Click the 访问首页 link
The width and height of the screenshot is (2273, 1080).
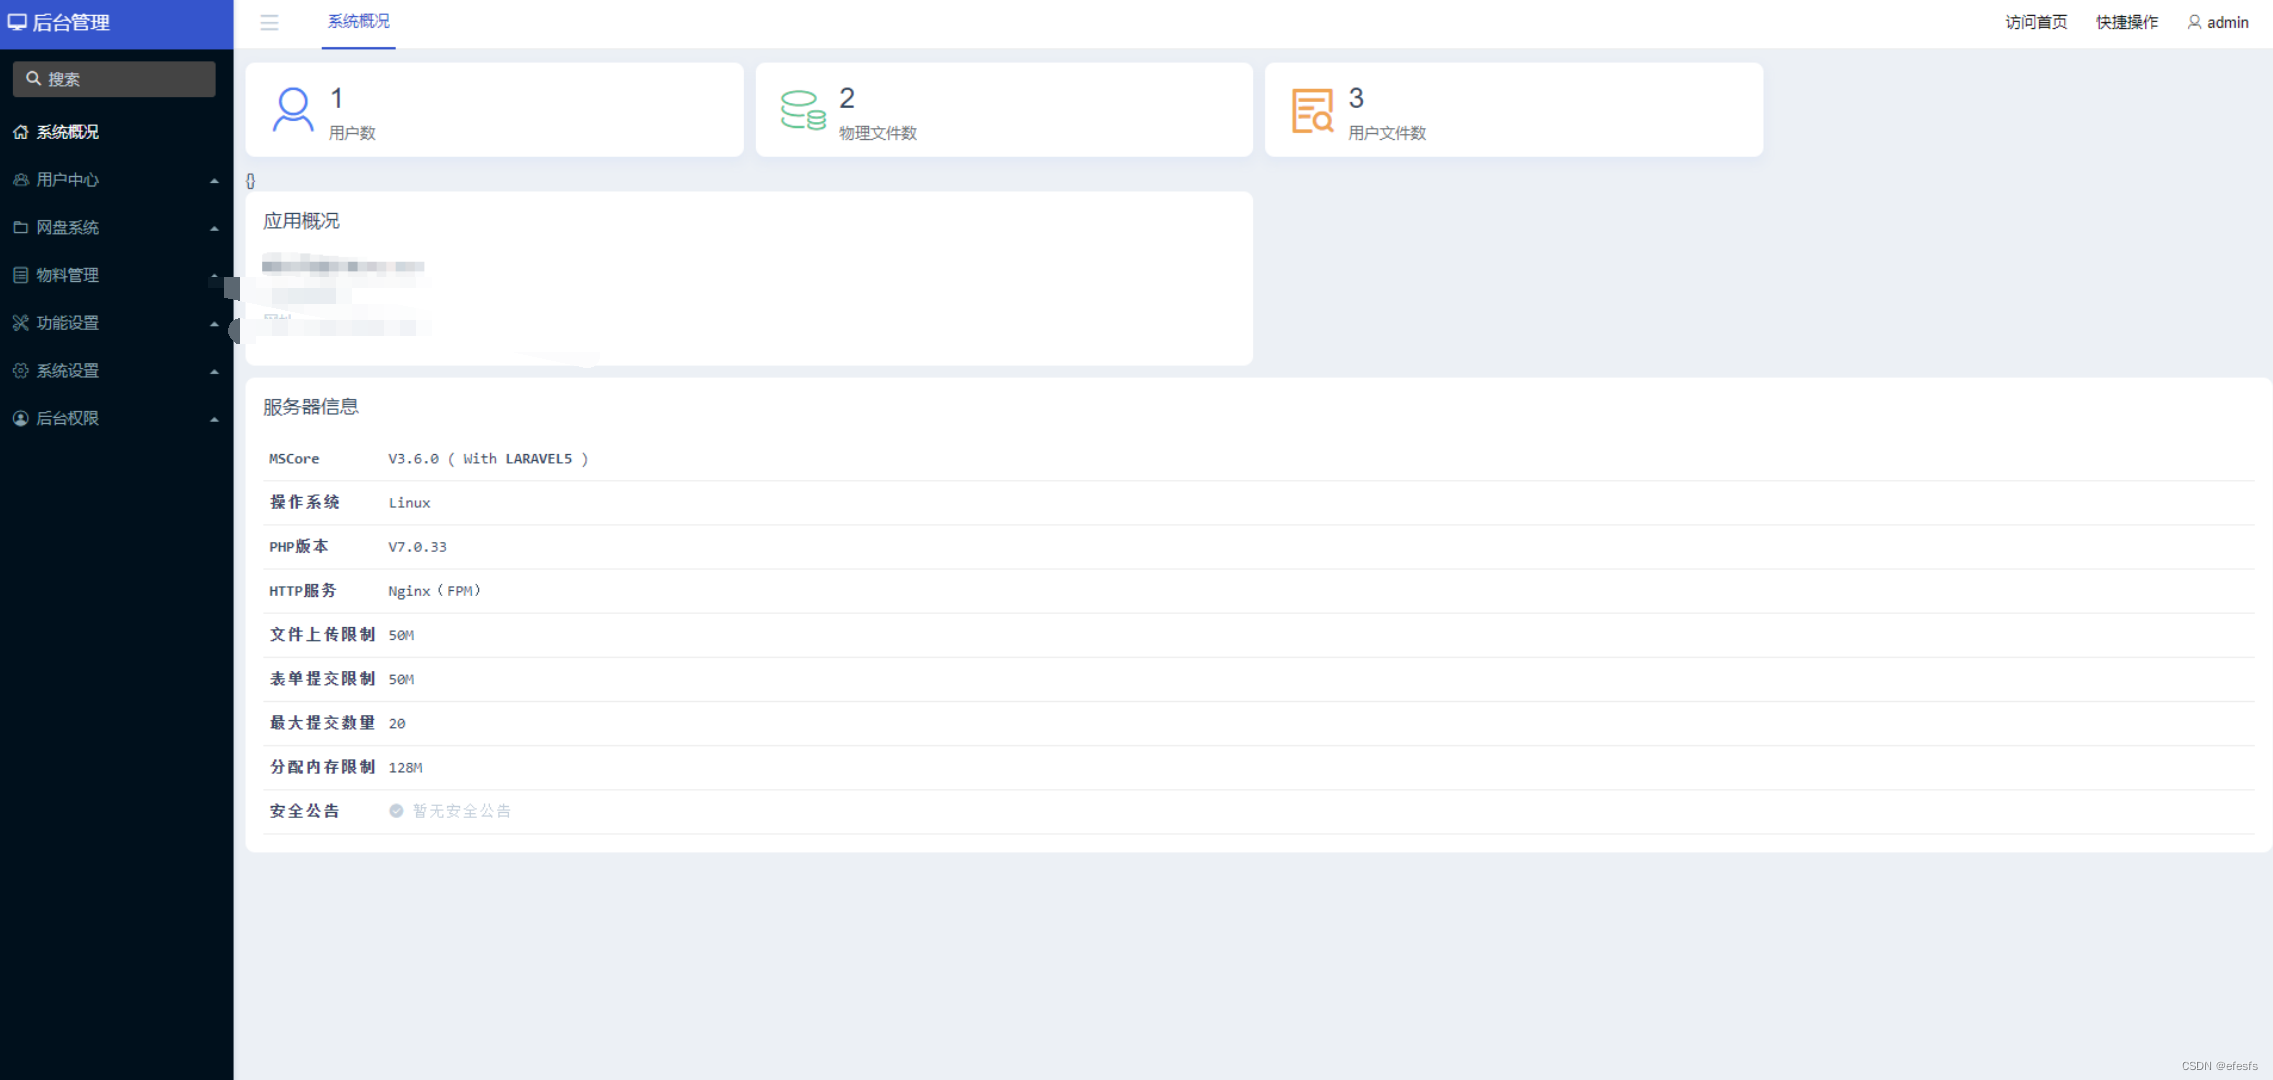[2035, 22]
